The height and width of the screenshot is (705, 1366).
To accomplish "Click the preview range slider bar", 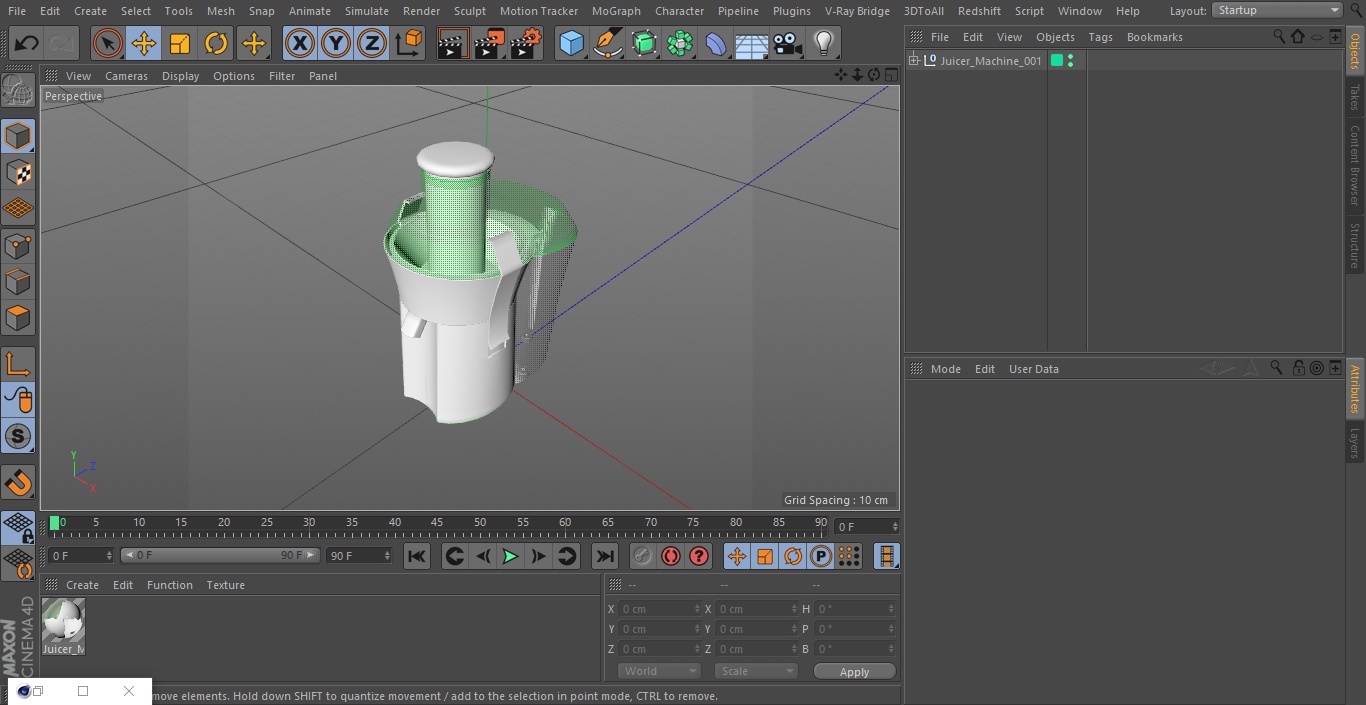I will [220, 555].
